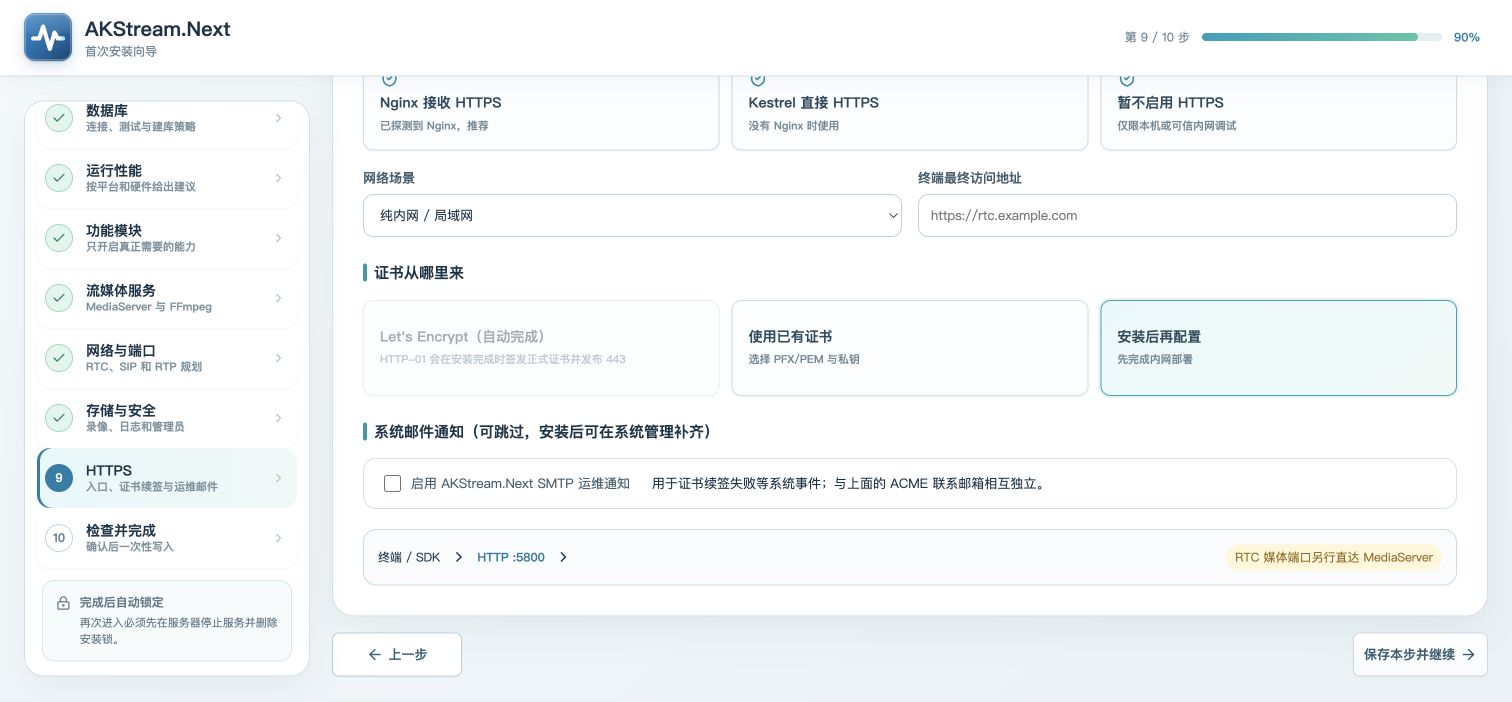
Task: Click the green checkmark beside 数据库
Action: click(59, 118)
